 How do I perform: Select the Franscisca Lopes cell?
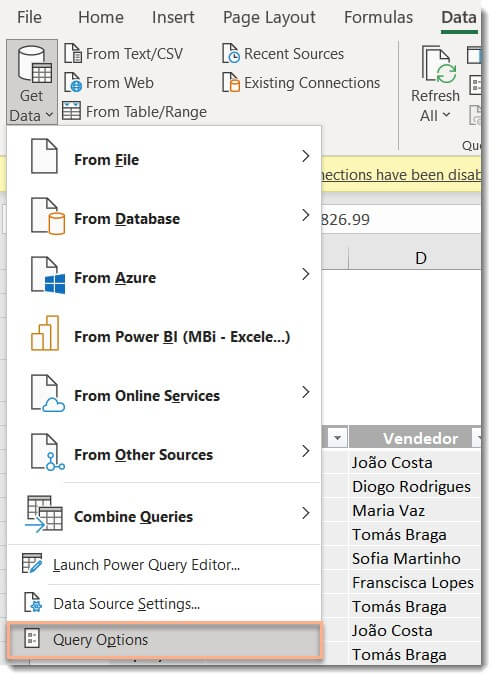pos(415,582)
